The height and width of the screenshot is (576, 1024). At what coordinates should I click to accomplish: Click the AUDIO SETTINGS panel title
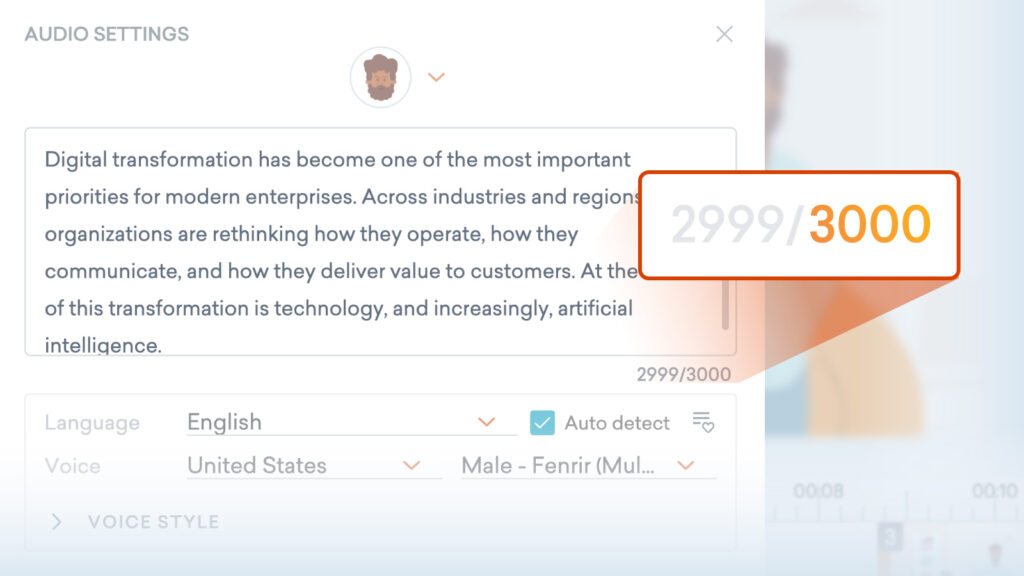pos(107,34)
